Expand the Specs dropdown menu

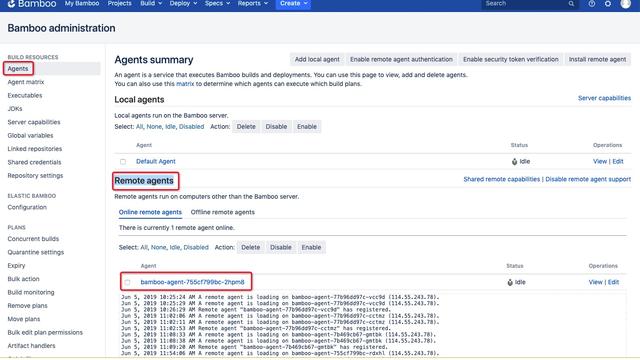[x=217, y=3]
